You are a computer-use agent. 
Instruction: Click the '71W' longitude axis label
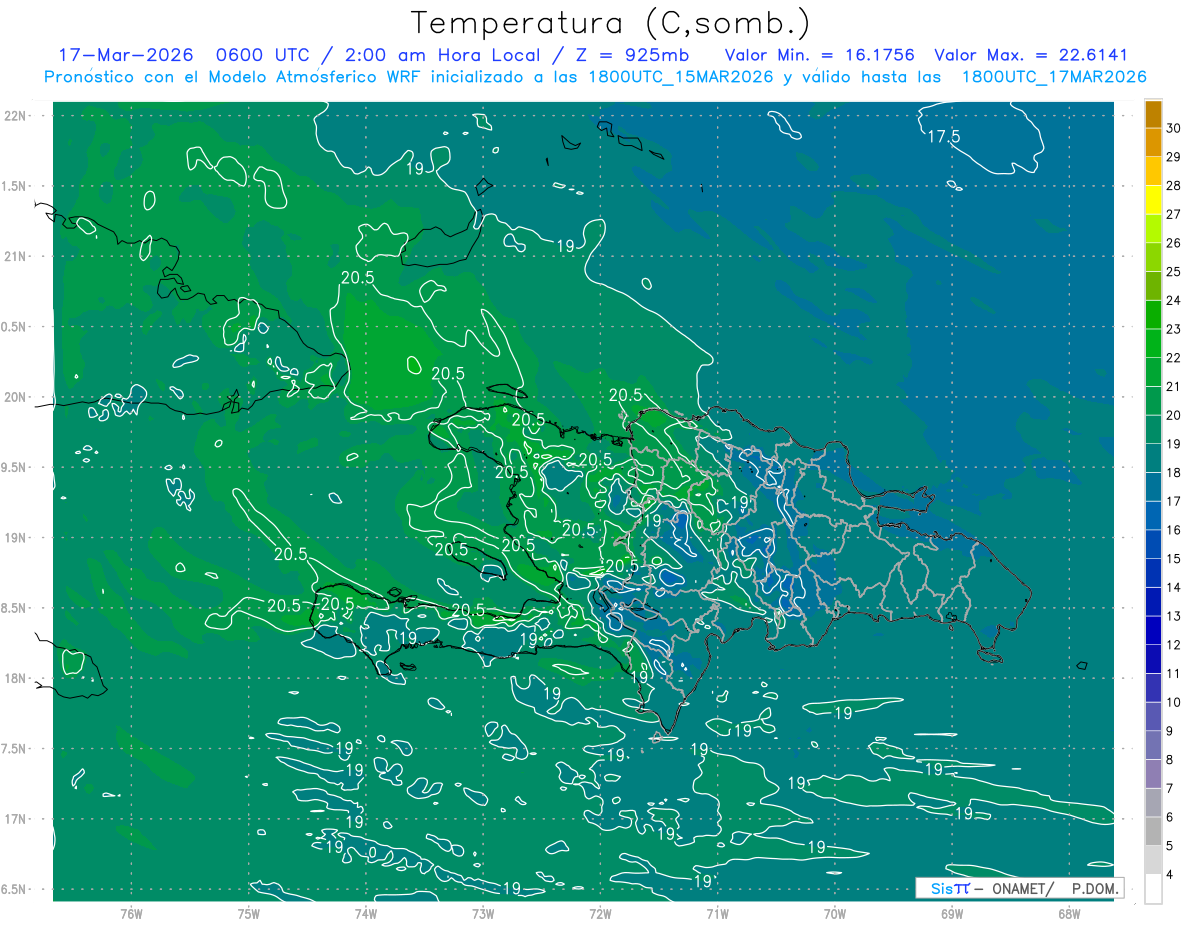[717, 913]
